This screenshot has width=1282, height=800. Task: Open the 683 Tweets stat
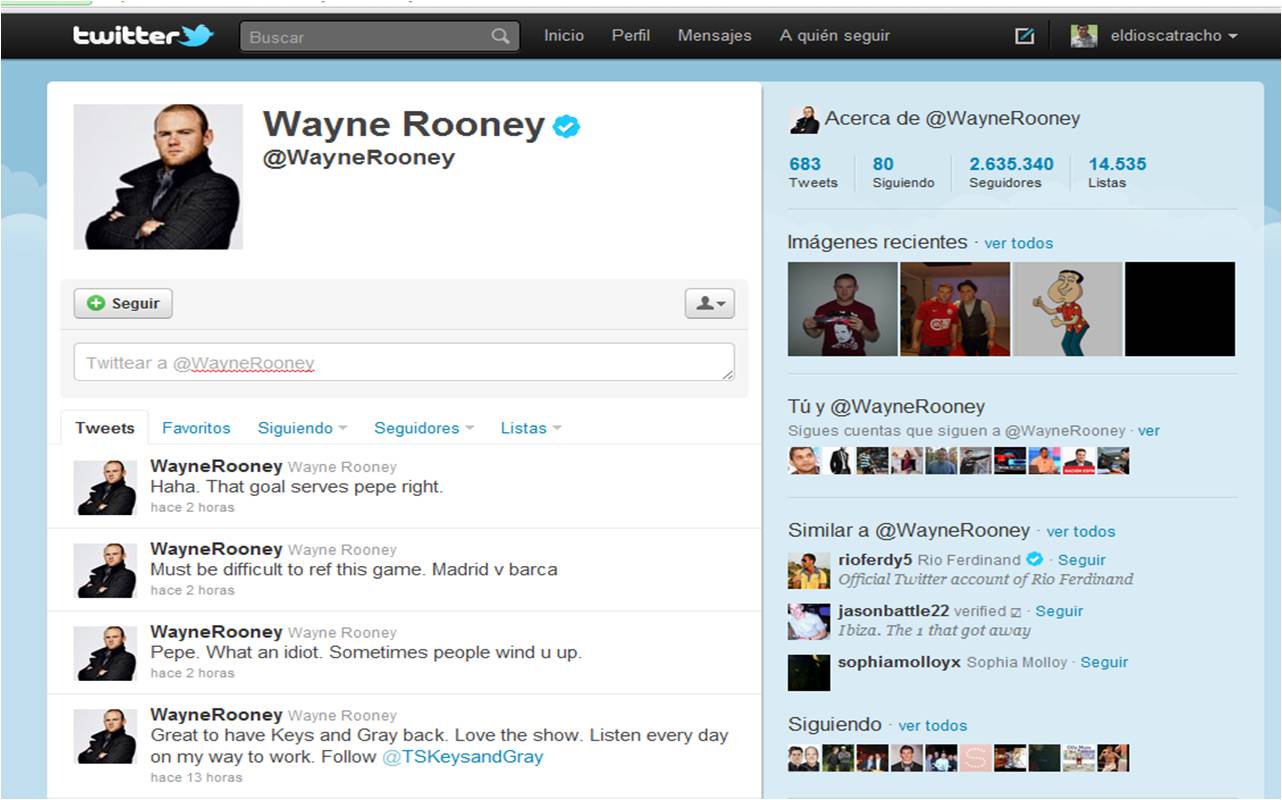[x=813, y=172]
